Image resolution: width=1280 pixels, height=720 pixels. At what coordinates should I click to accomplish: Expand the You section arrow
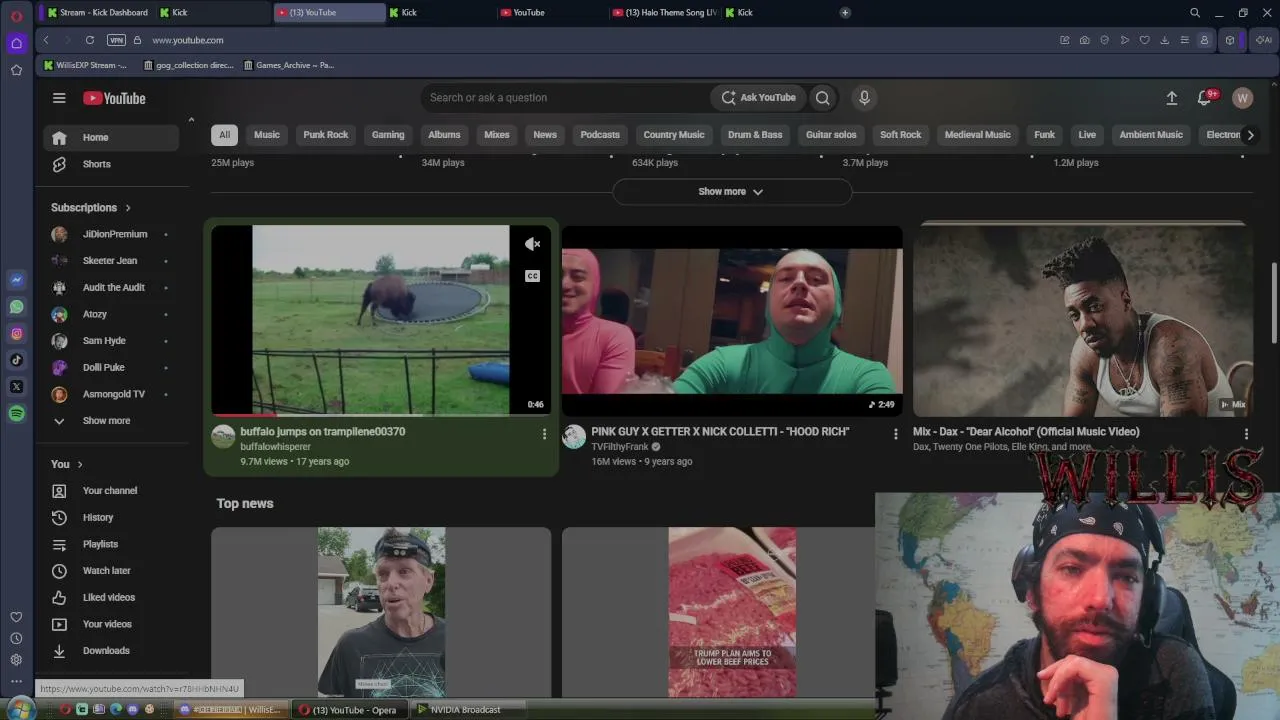point(80,464)
